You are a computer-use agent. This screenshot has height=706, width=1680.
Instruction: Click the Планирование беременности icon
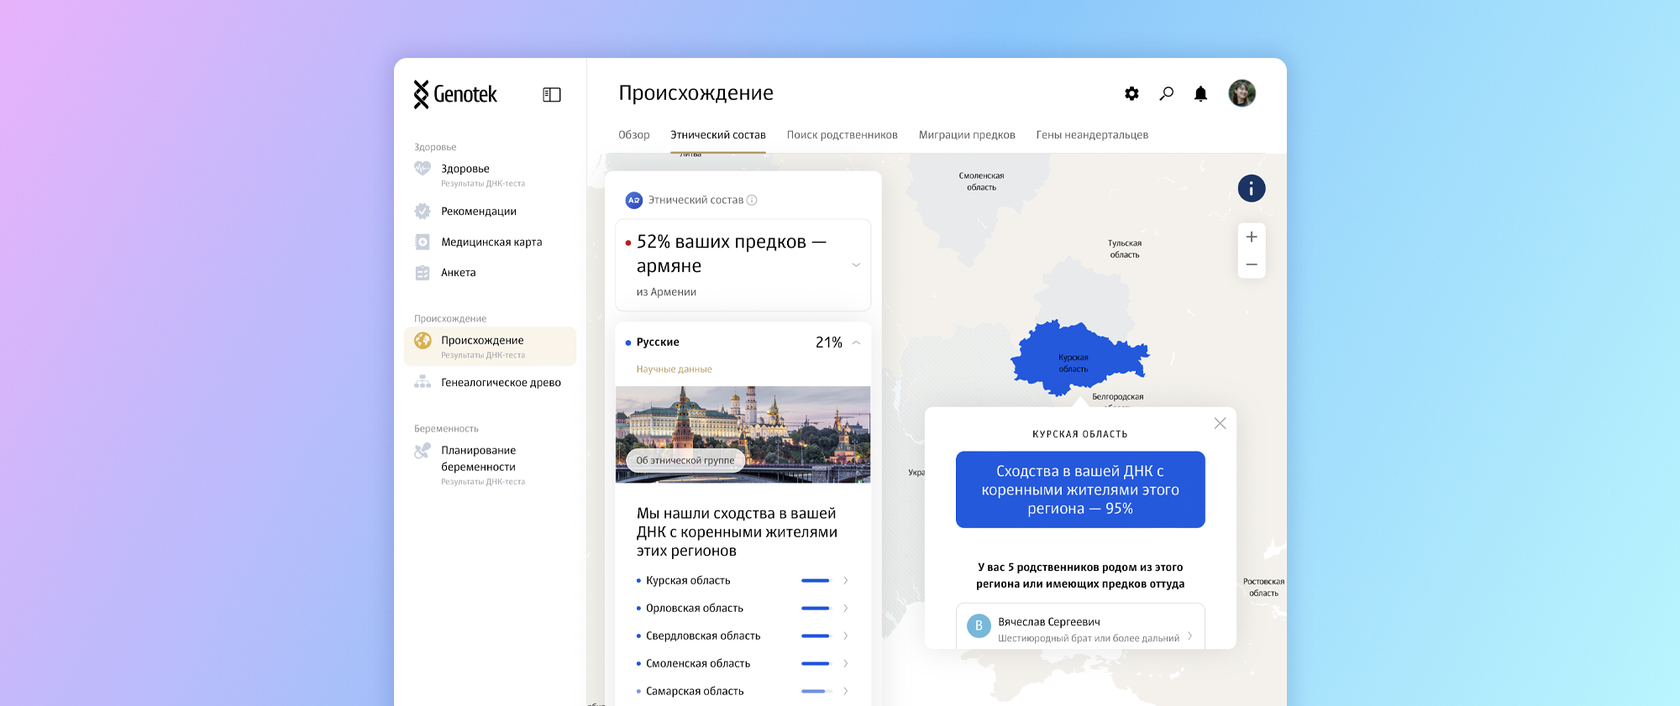click(423, 451)
